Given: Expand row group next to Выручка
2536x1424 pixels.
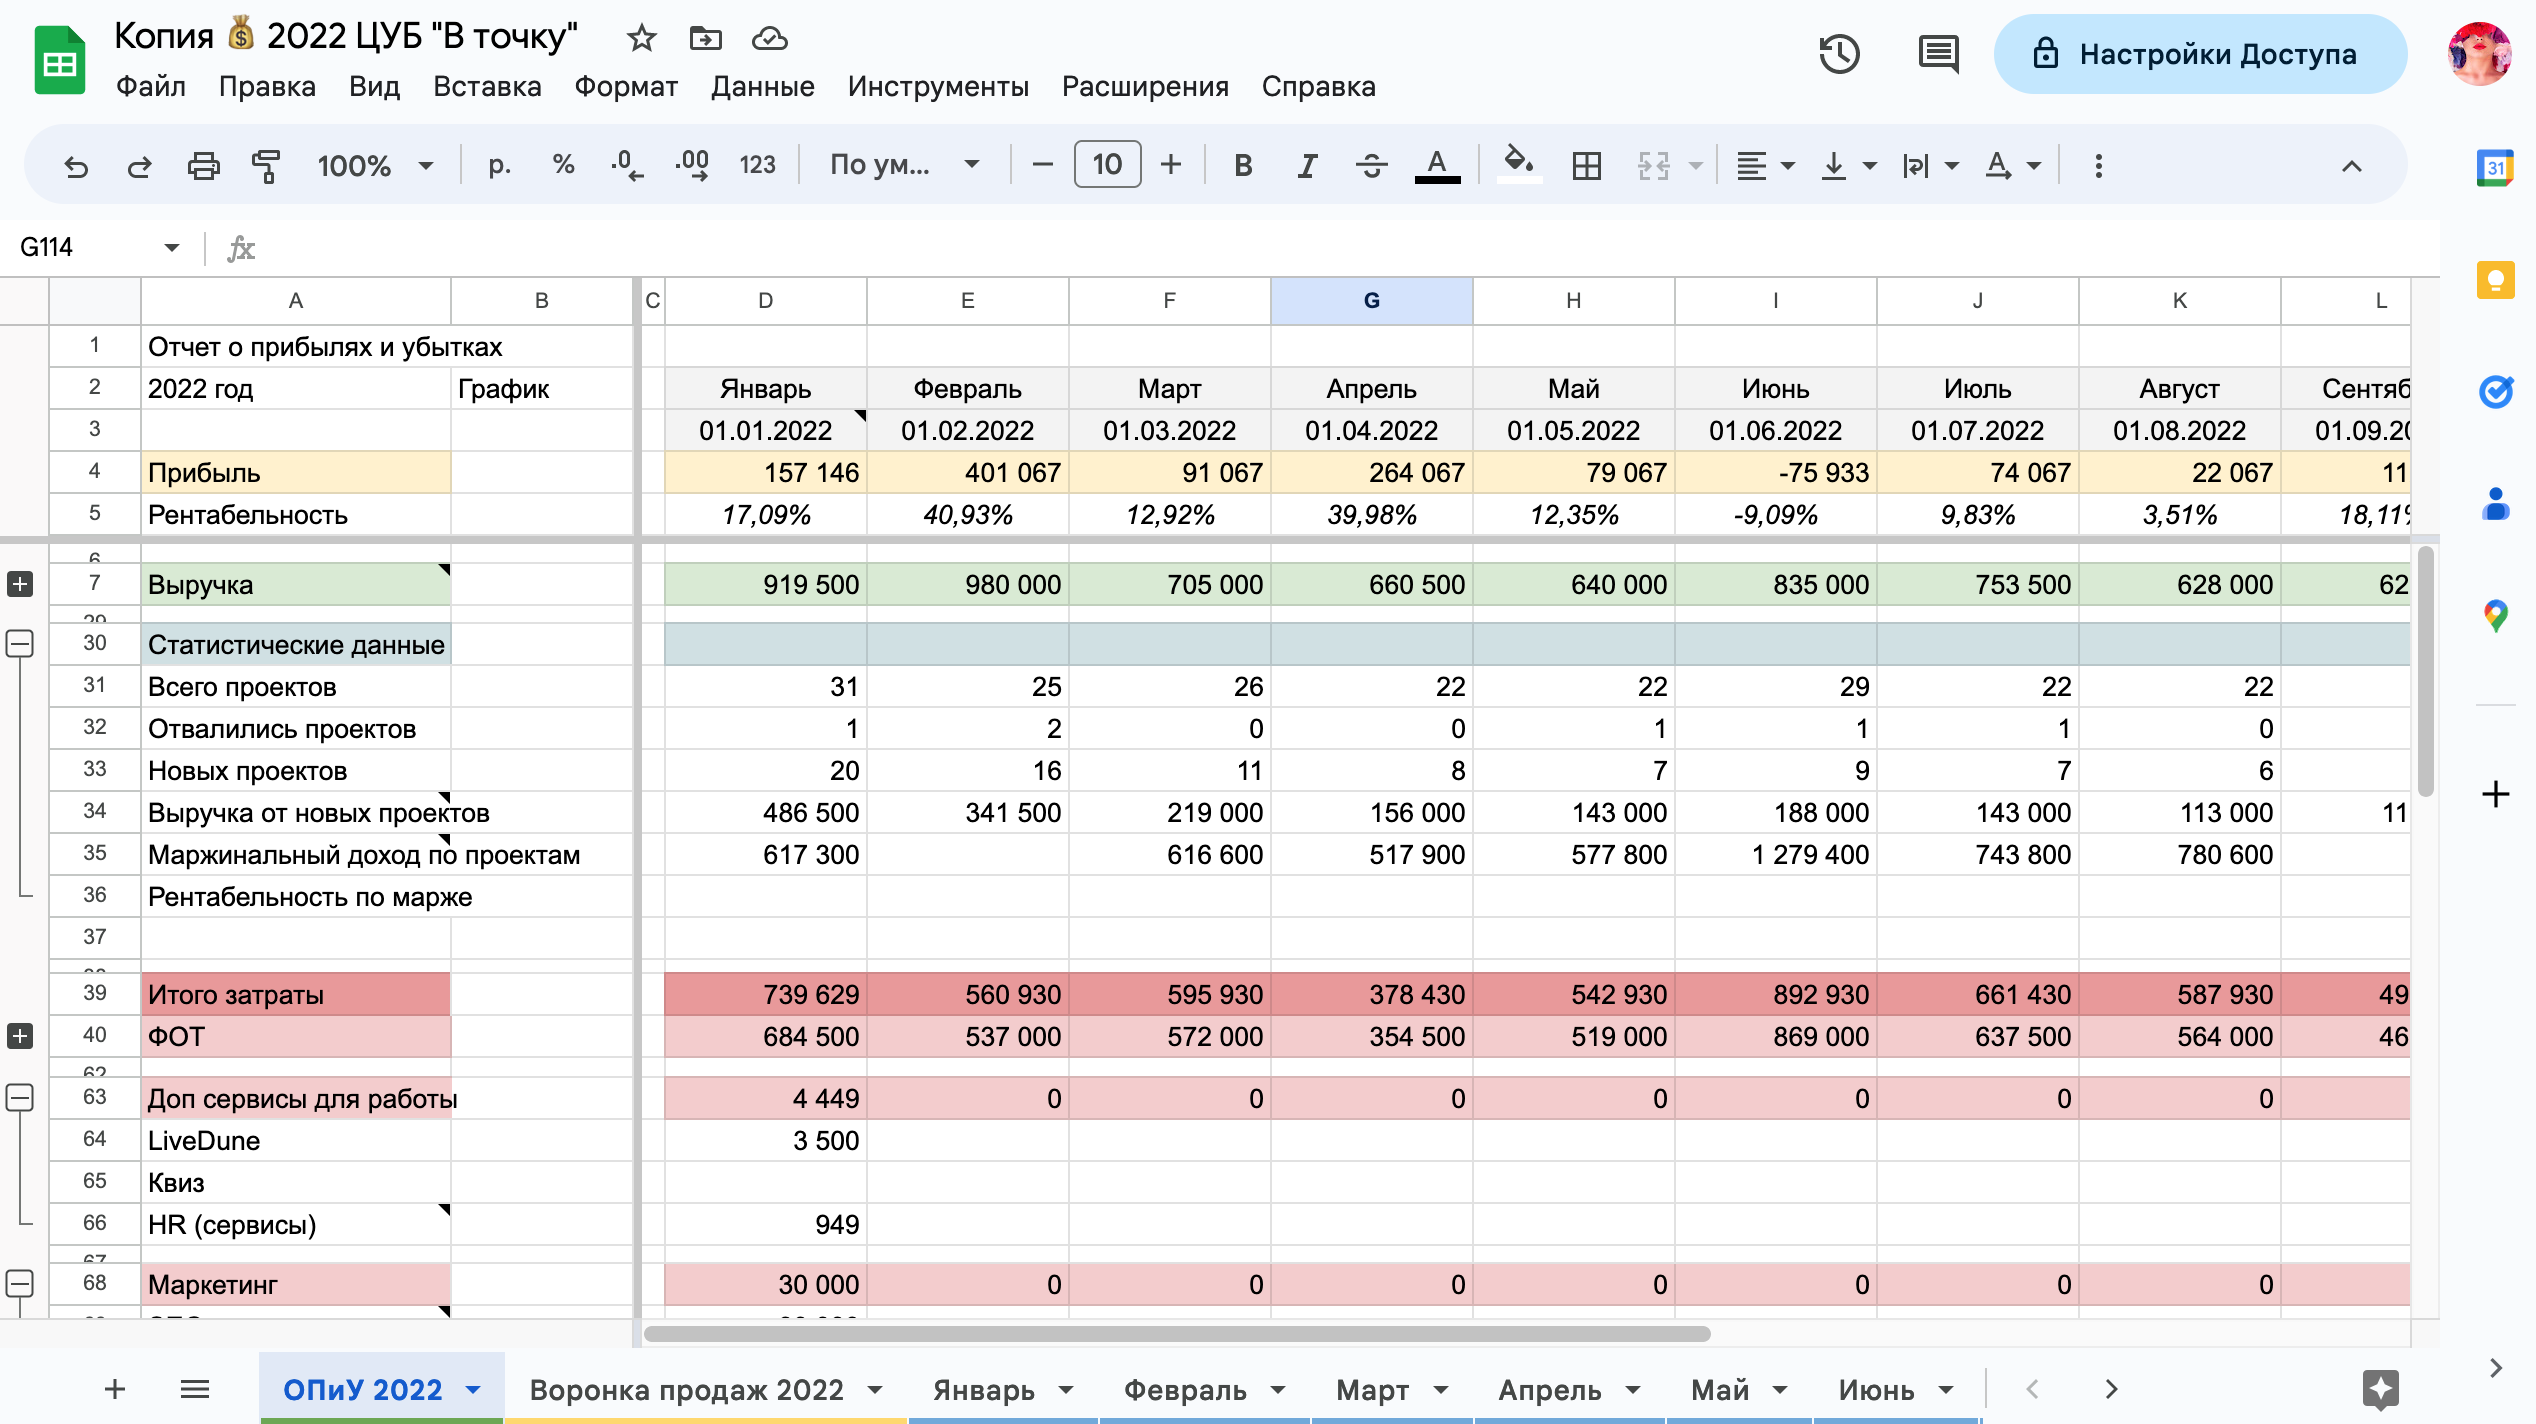Looking at the screenshot, I should (20, 584).
